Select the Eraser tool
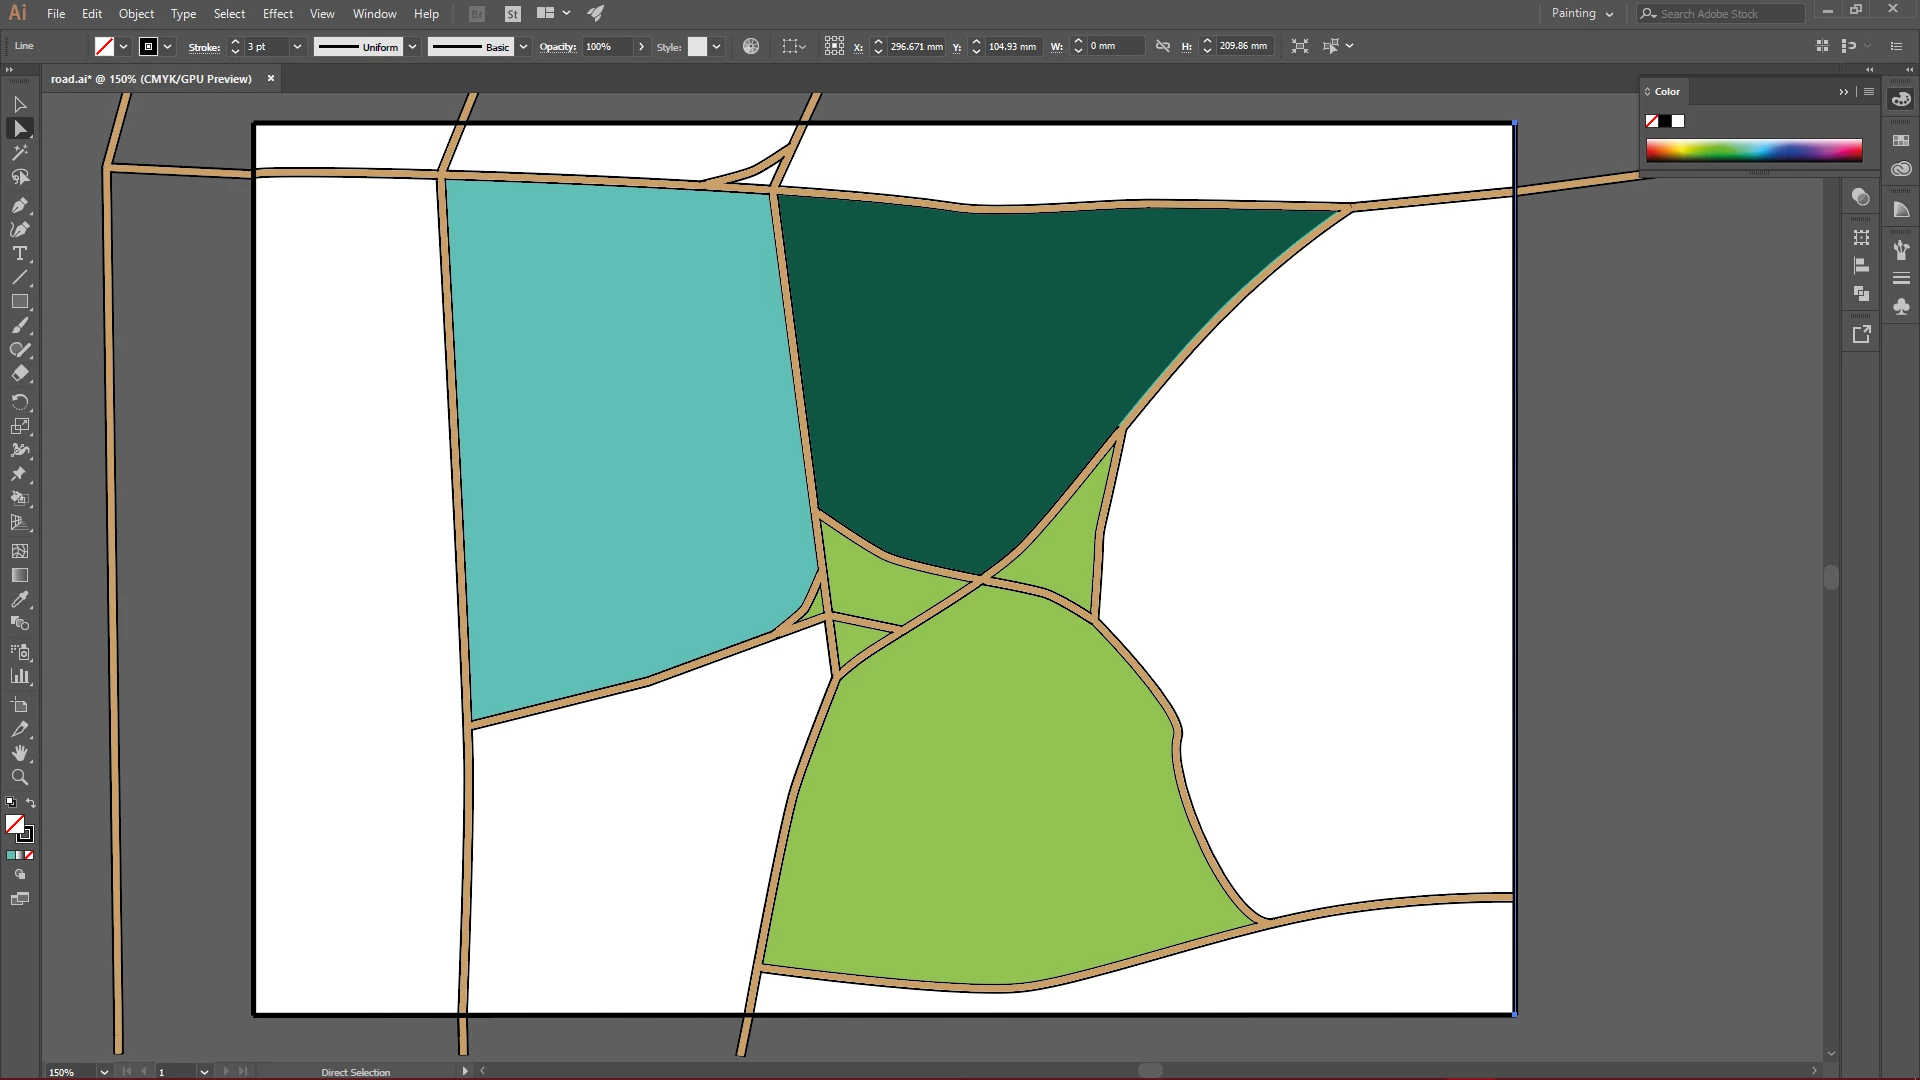1920x1080 pixels. [19, 374]
